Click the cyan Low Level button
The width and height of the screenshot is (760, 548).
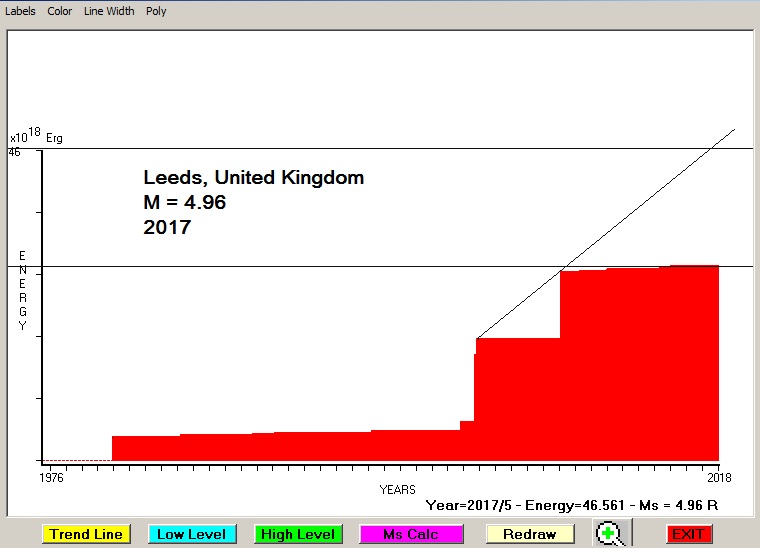pos(192,534)
